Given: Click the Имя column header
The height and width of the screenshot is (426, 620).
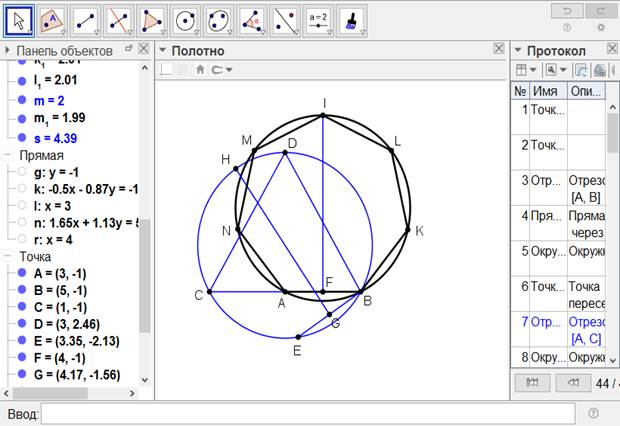Looking at the screenshot, I should 548,91.
